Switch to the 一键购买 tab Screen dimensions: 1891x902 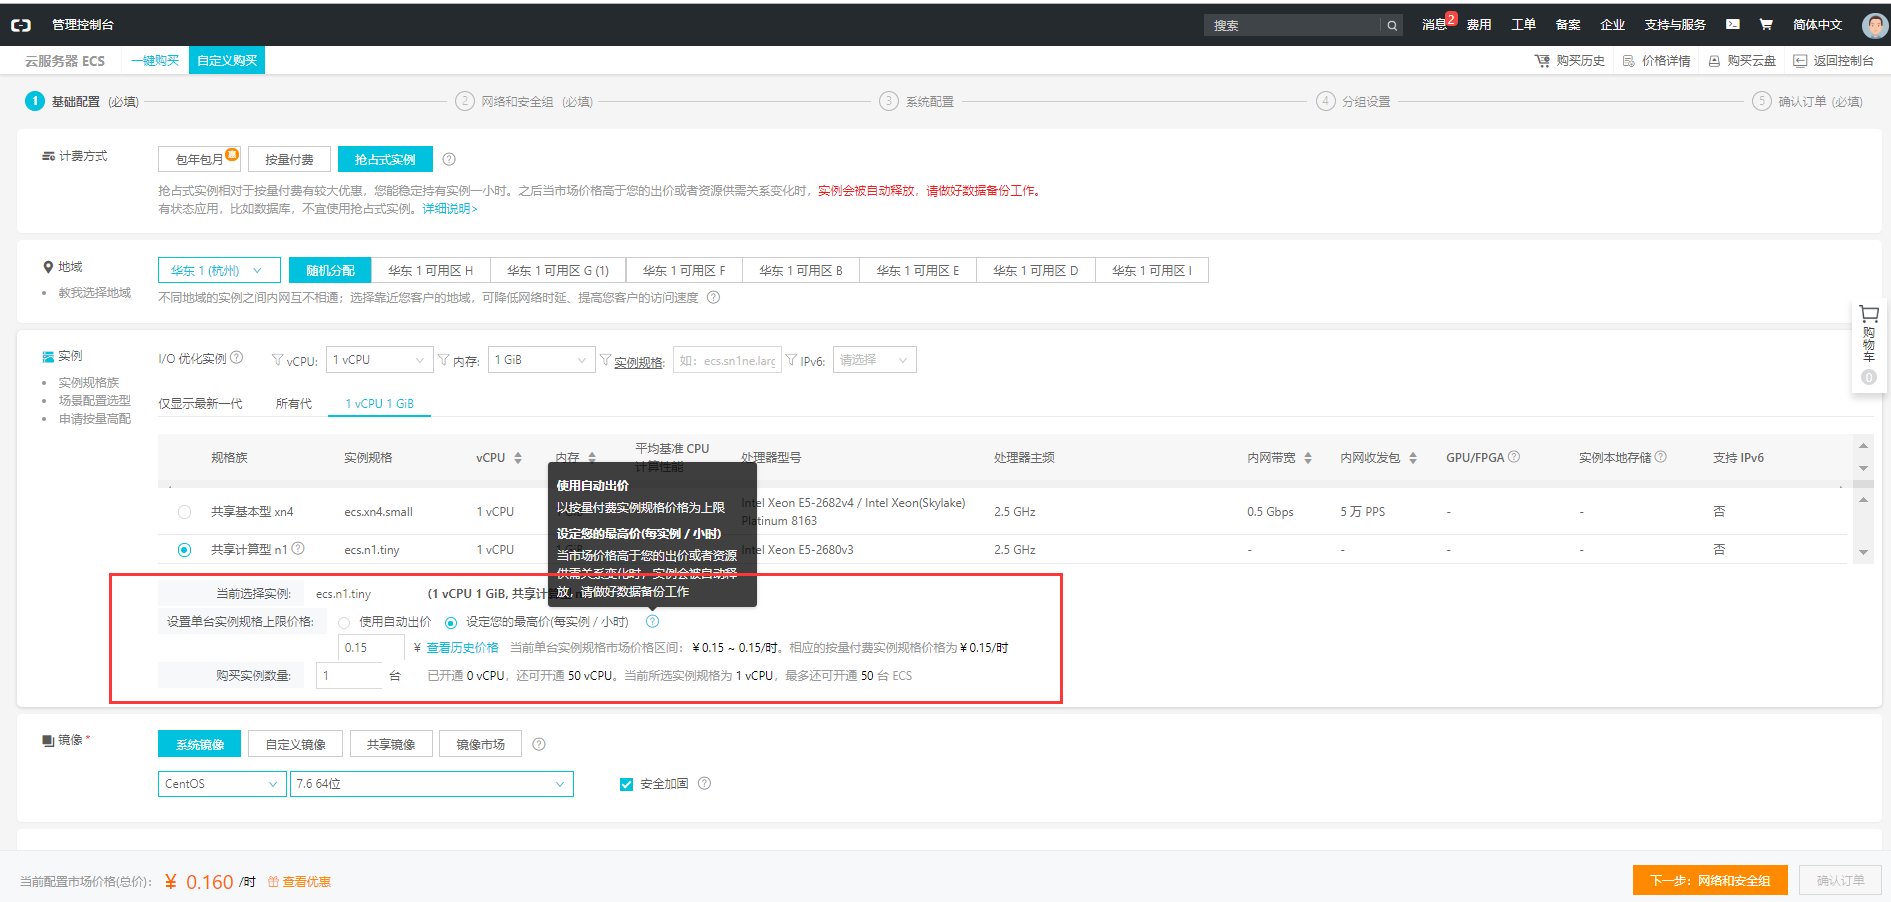[155, 61]
